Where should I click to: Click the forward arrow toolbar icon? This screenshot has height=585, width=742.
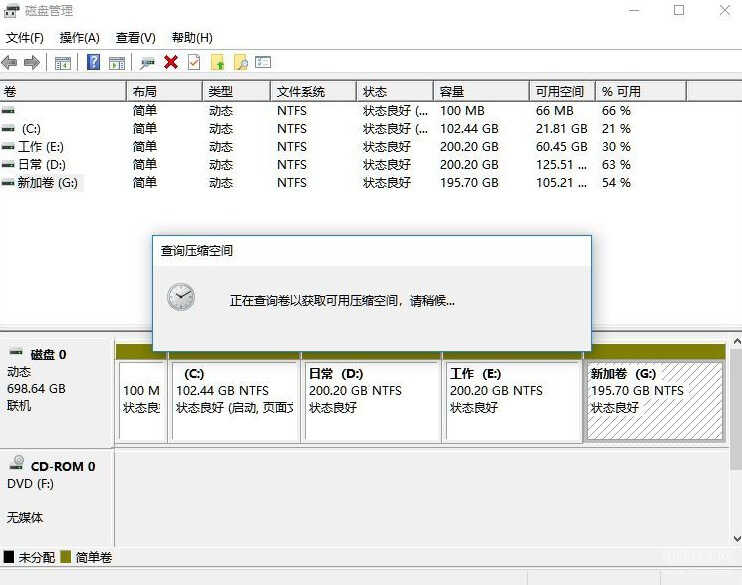(32, 62)
